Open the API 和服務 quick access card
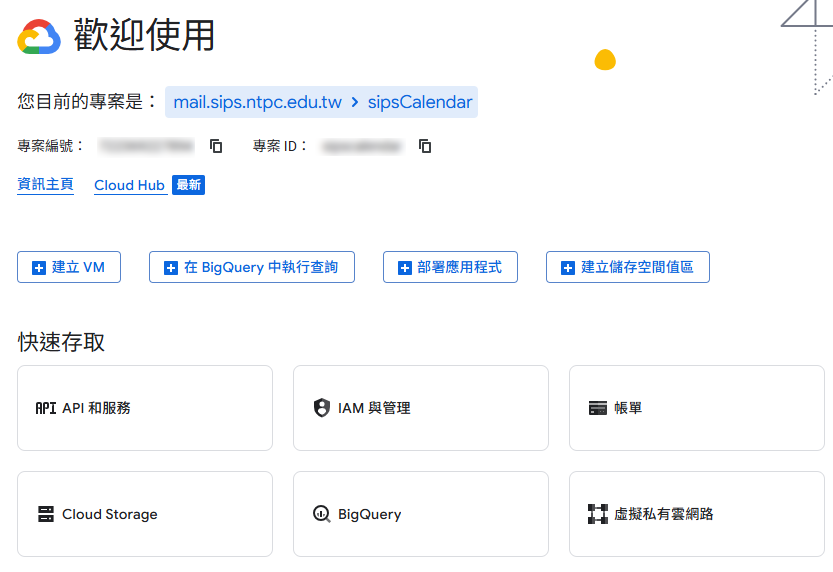 pos(145,408)
